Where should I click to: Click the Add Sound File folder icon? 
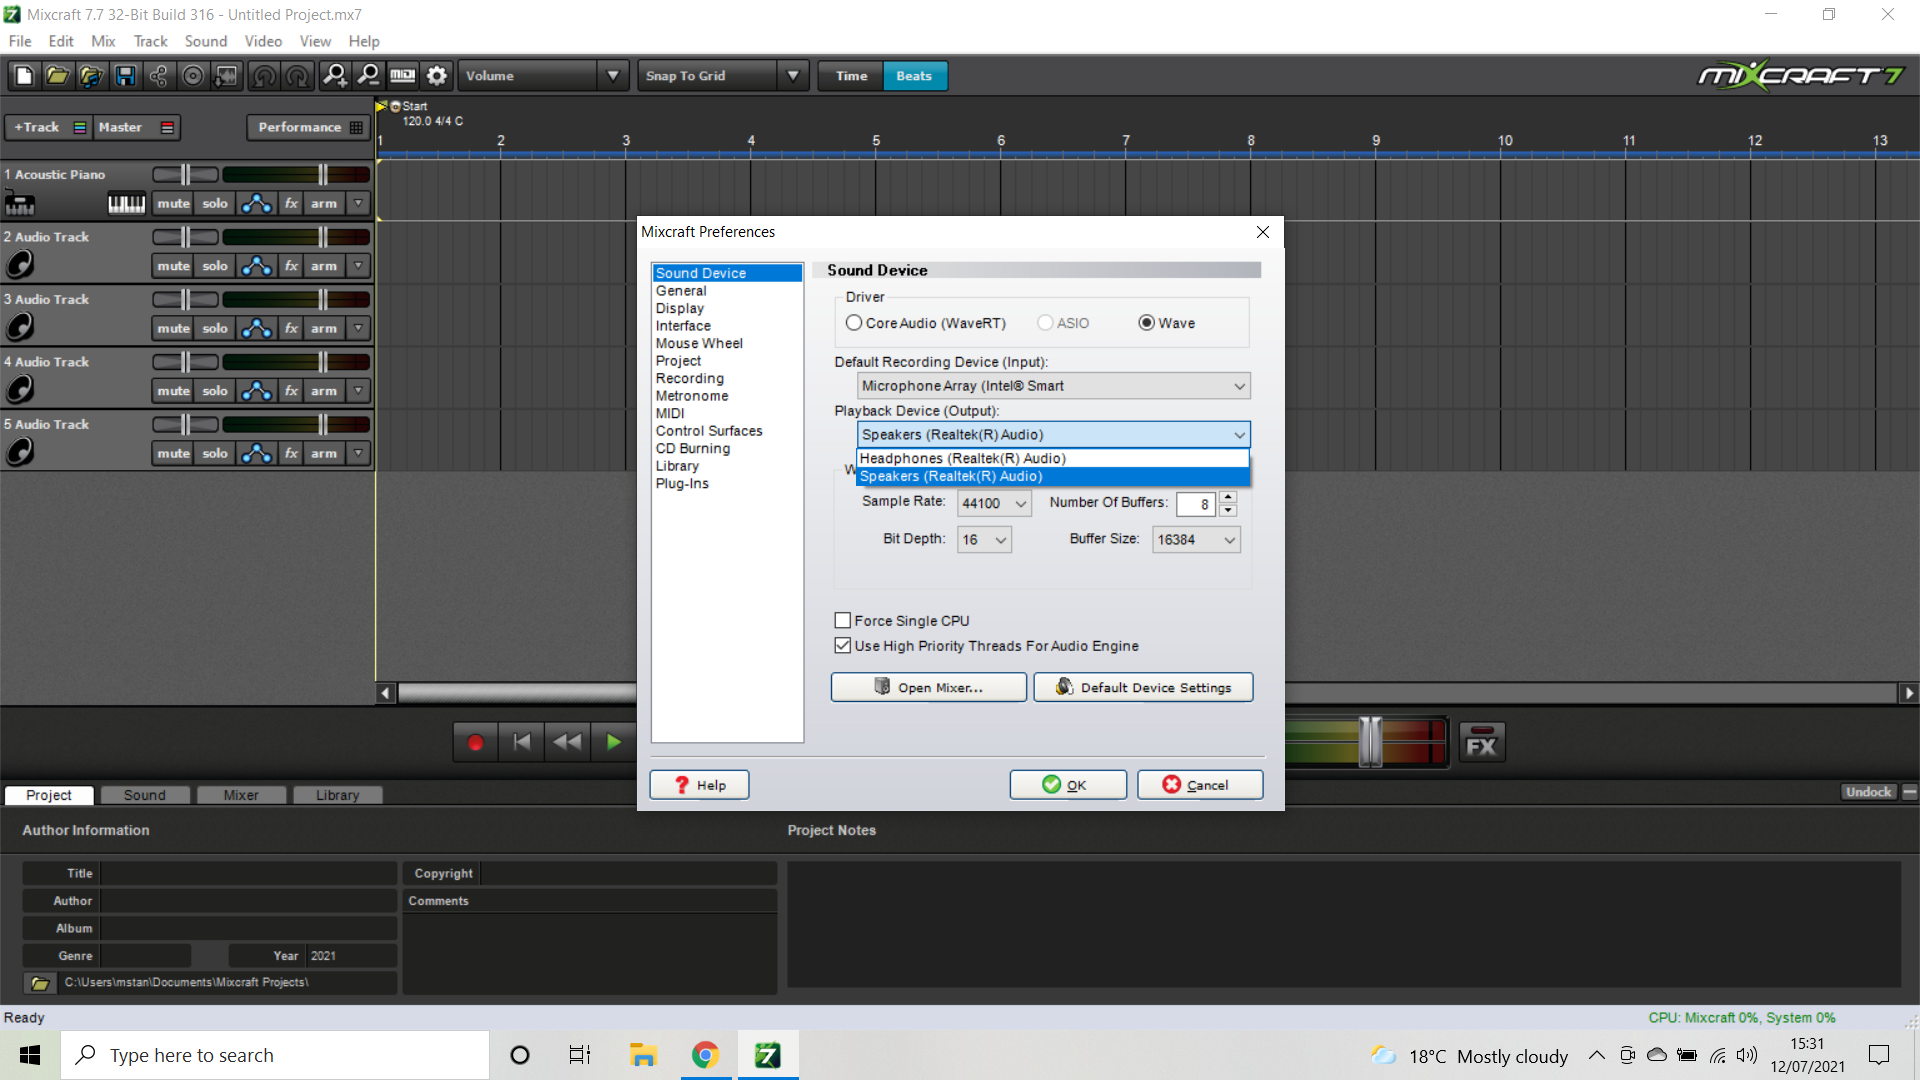click(91, 76)
